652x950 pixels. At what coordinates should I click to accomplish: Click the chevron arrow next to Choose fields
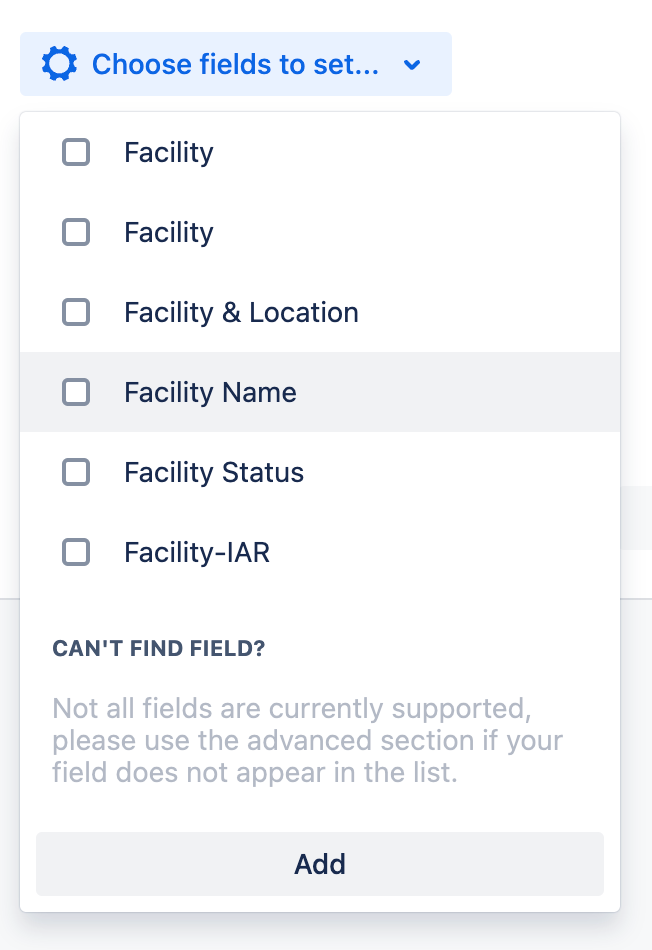click(412, 65)
